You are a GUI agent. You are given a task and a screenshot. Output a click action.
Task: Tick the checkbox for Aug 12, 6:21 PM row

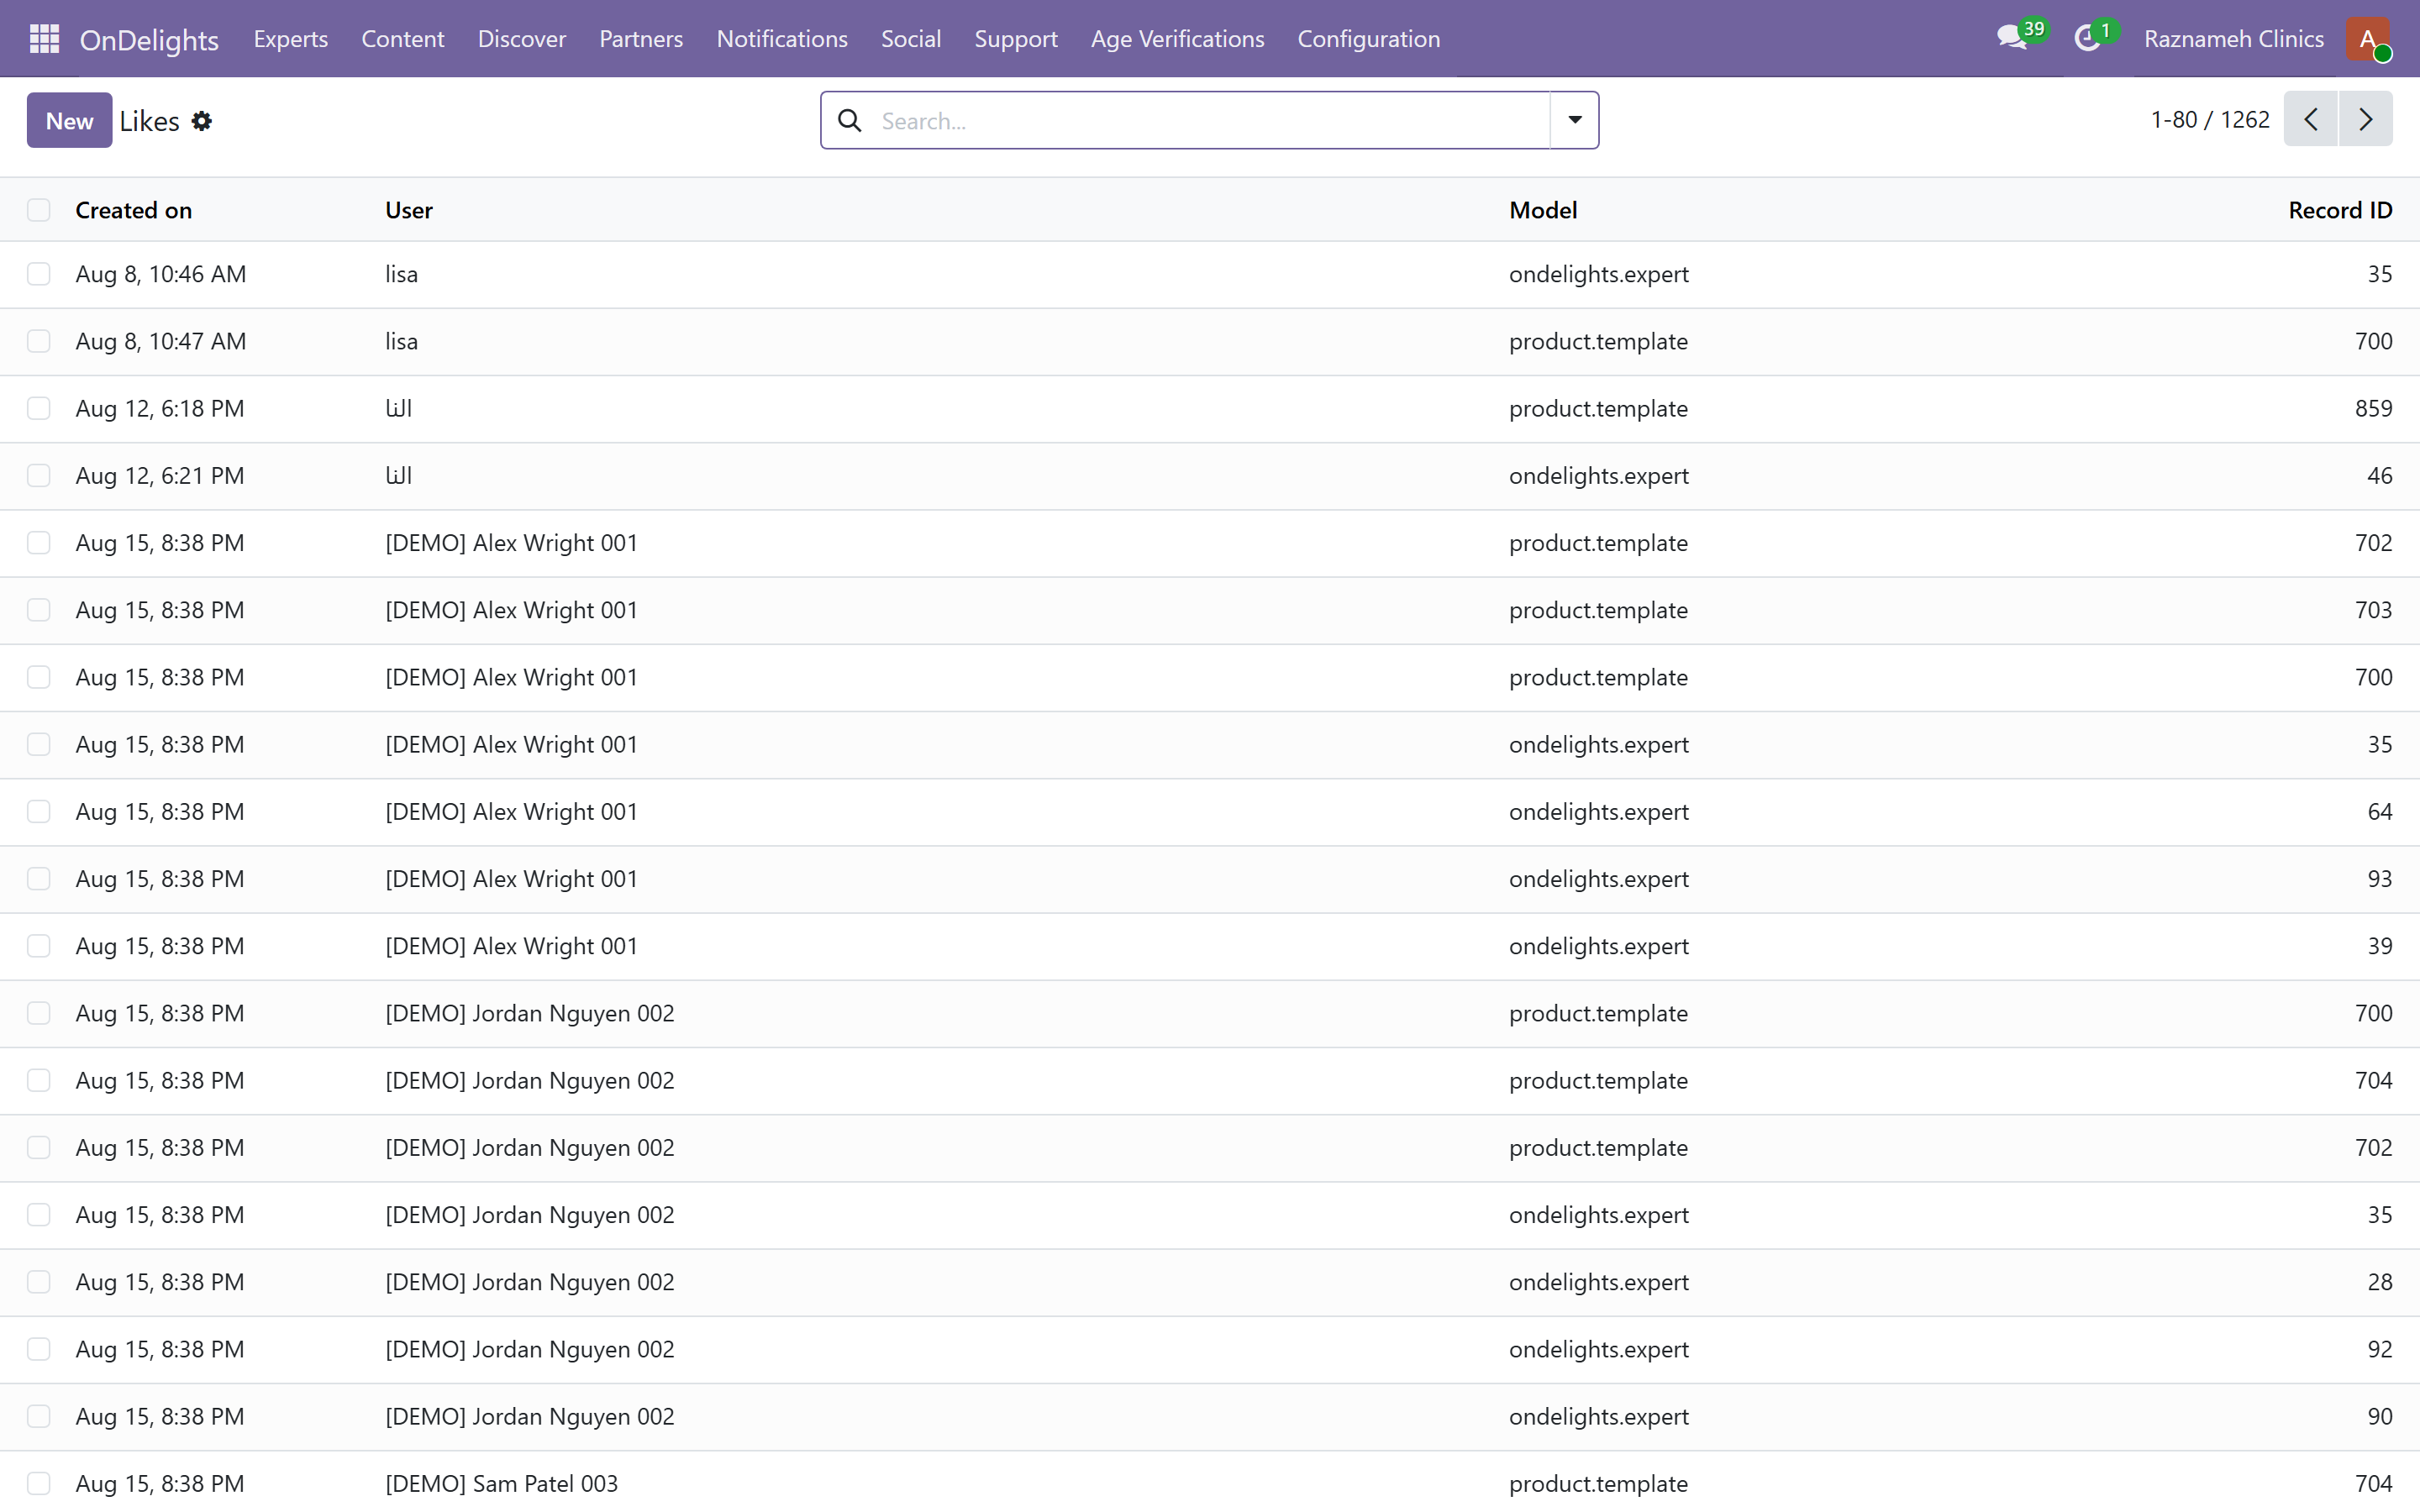pos(39,475)
